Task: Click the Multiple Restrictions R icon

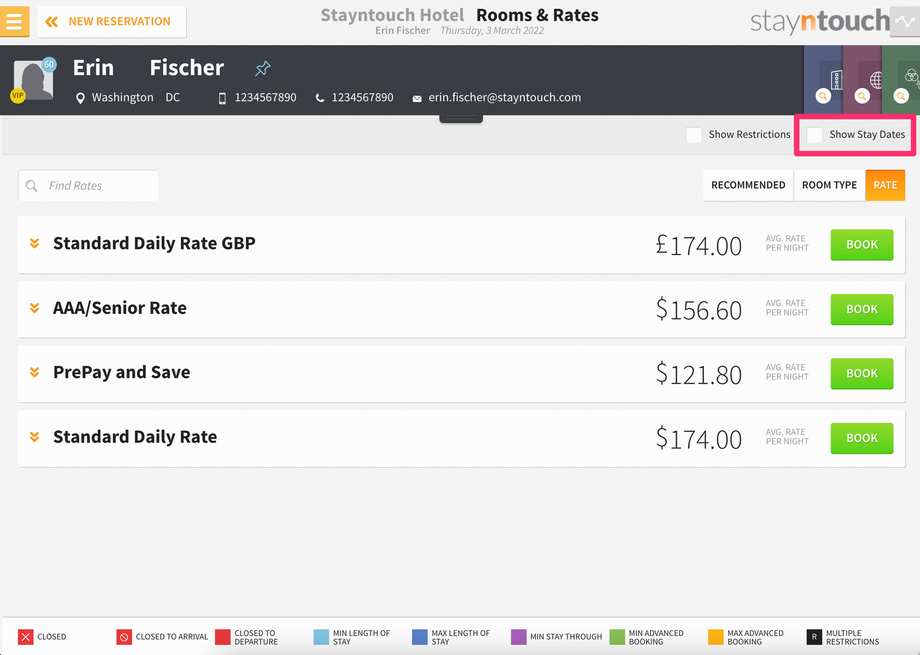Action: (814, 637)
